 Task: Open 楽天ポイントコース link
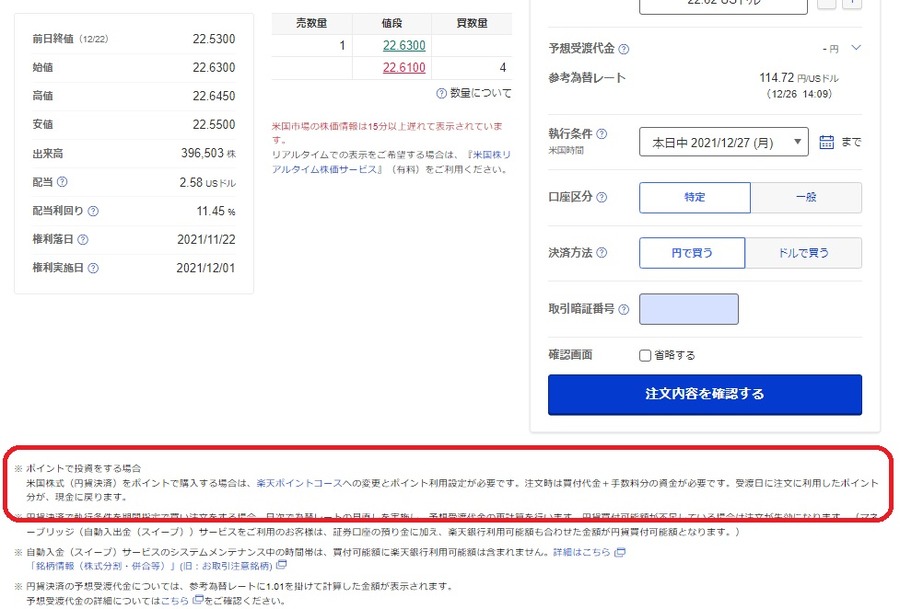[299, 483]
